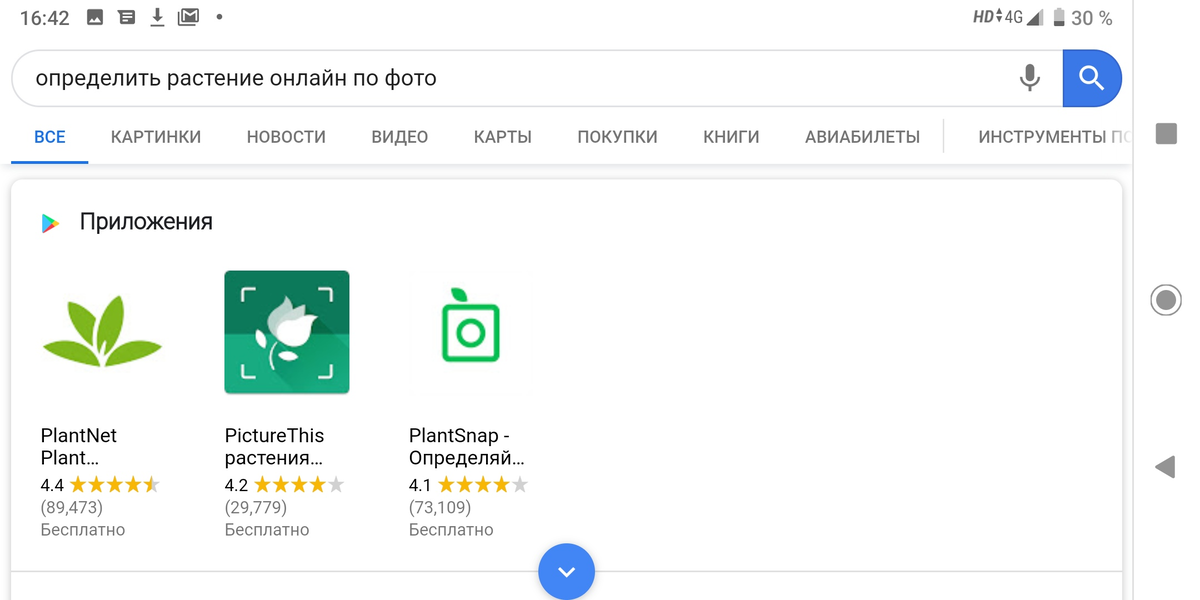Screen dimensions: 1200x600
Task: Open the НОВОСТИ results tab
Action: (x=286, y=137)
